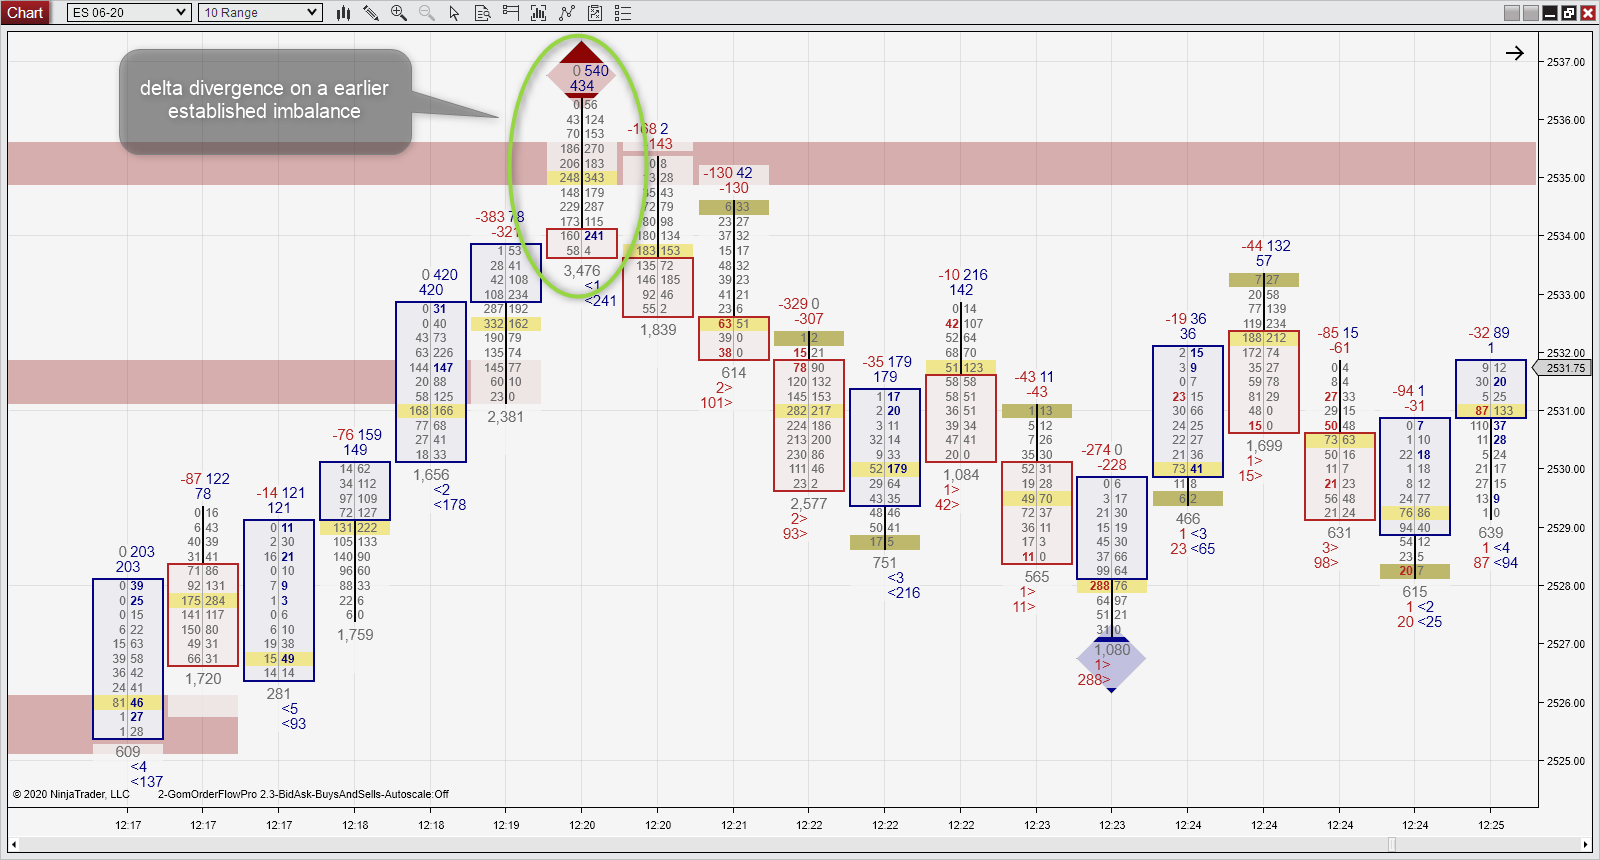Click the Chart tab label

(25, 12)
